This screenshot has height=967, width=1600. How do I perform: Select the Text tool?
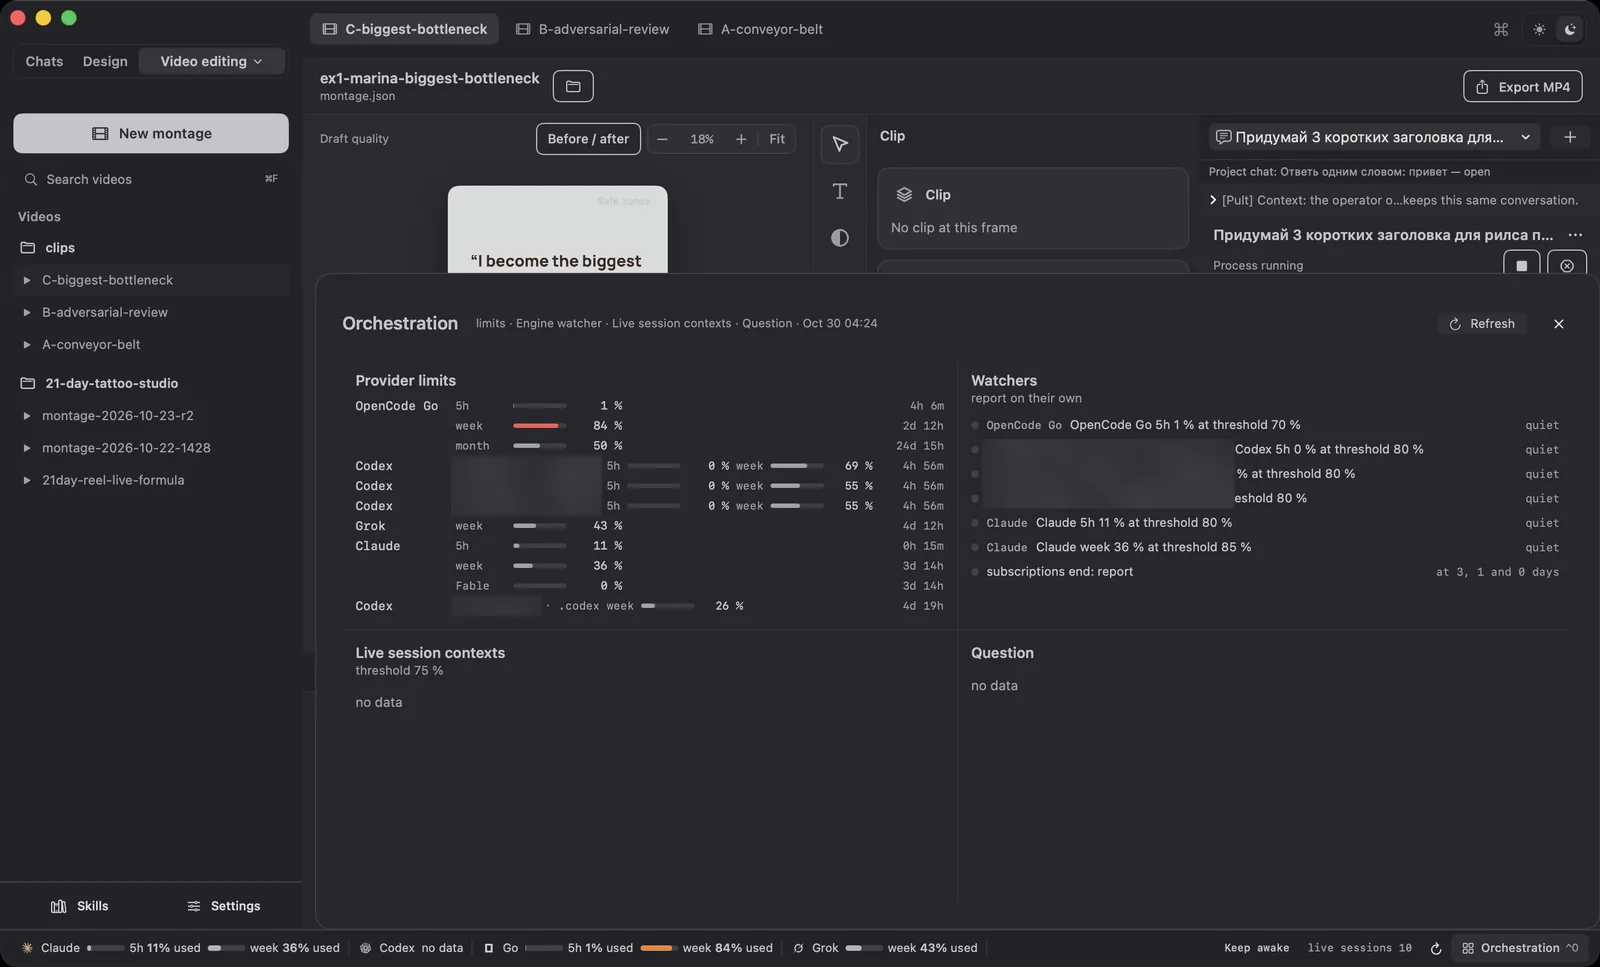pos(839,191)
